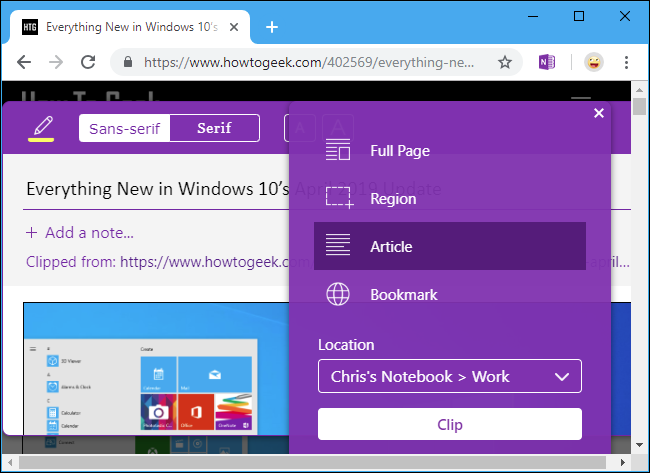The image size is (650, 473).
Task: Click the horizontal scrollbar left arrow
Action: (10, 462)
